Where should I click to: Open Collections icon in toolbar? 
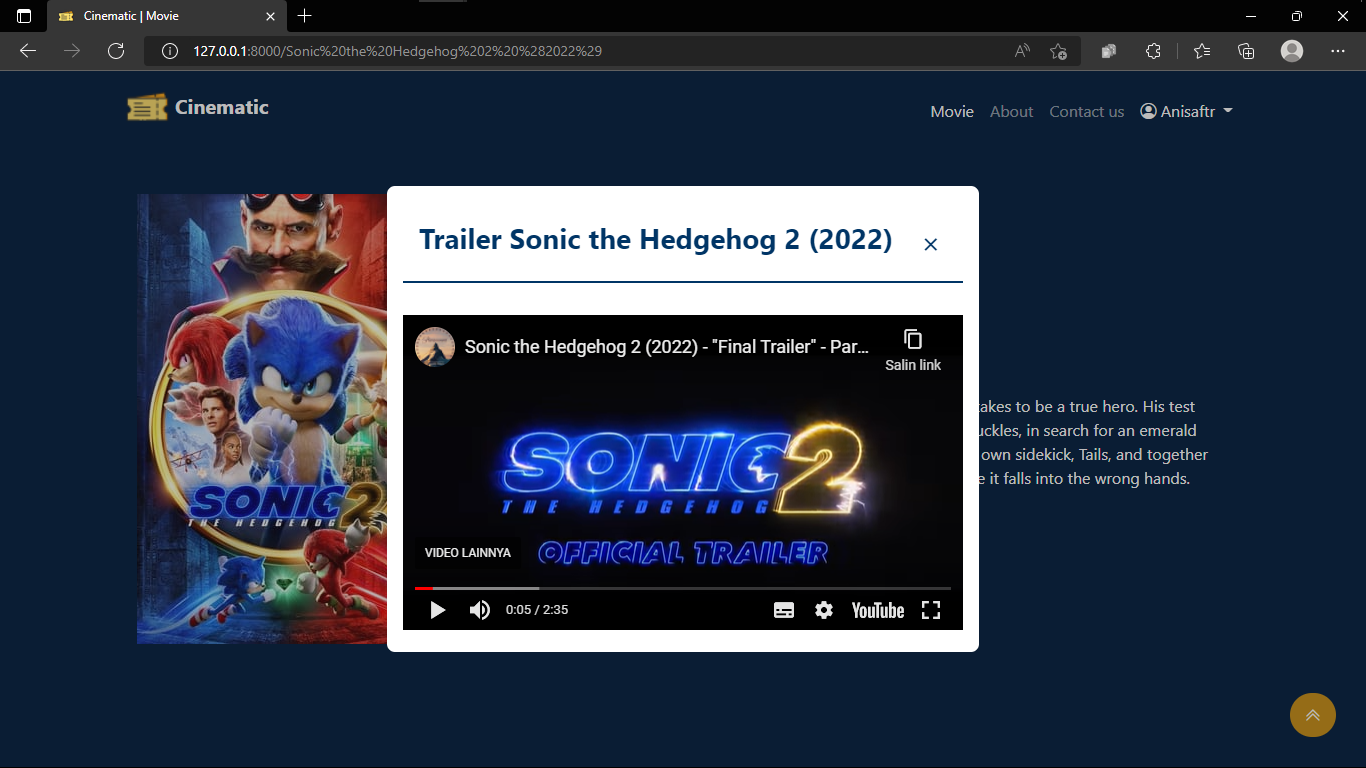1246,51
